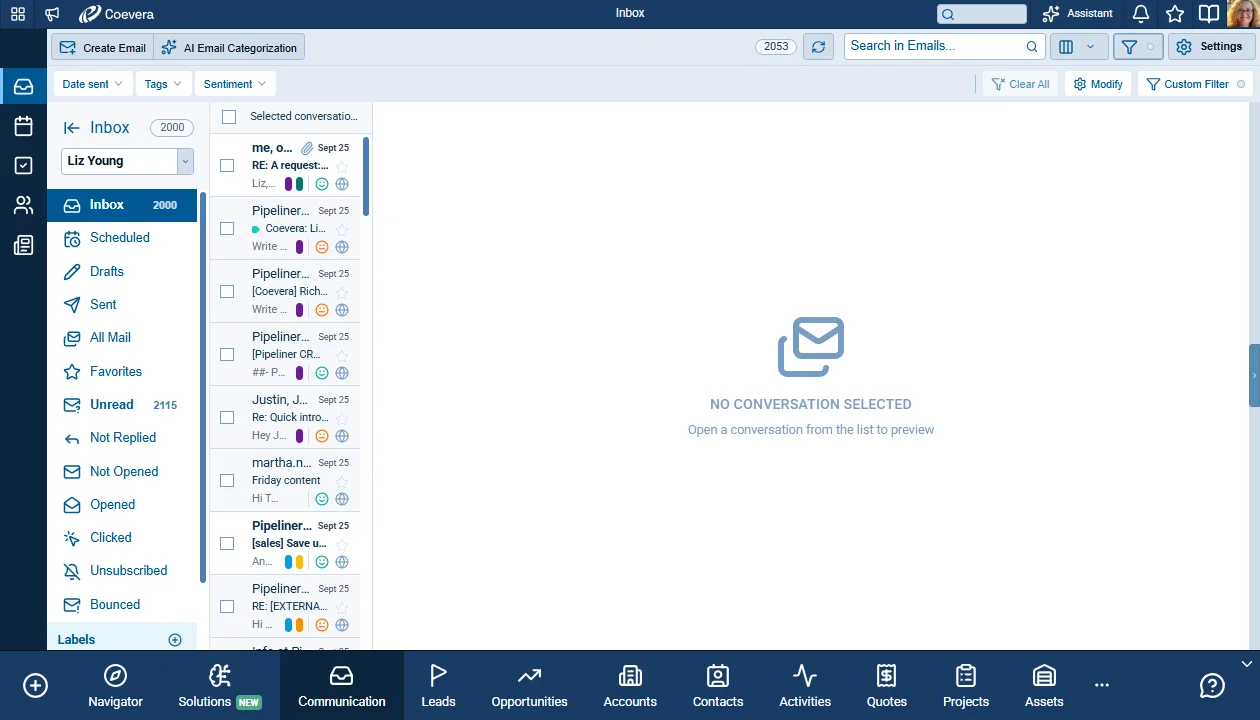Screen dimensions: 1260x720
Task: Open the notifications bell
Action: [x=1141, y=14]
